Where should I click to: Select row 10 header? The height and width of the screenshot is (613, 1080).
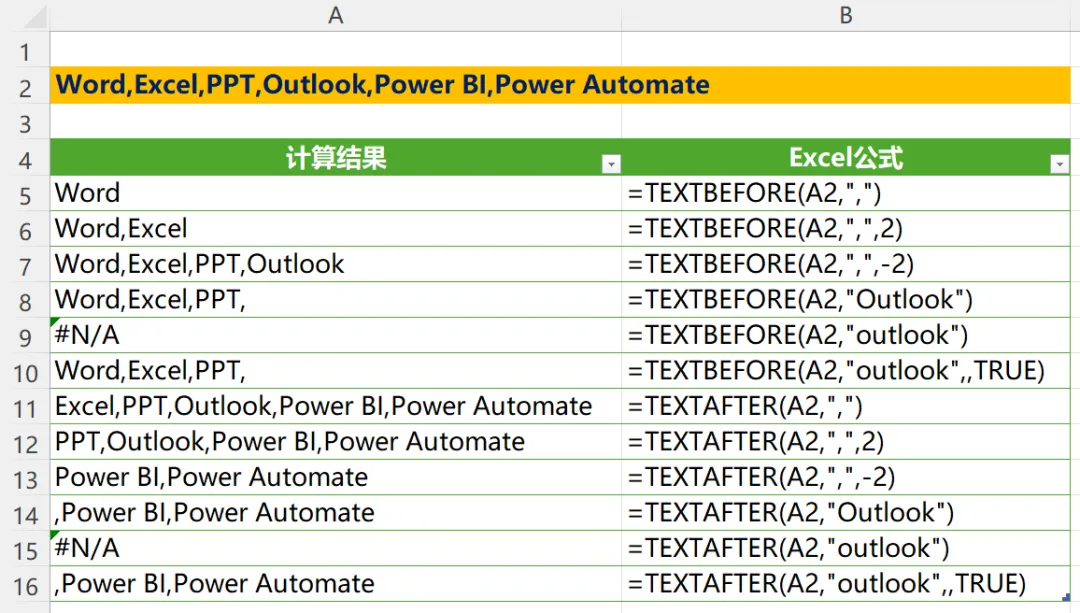click(x=25, y=373)
